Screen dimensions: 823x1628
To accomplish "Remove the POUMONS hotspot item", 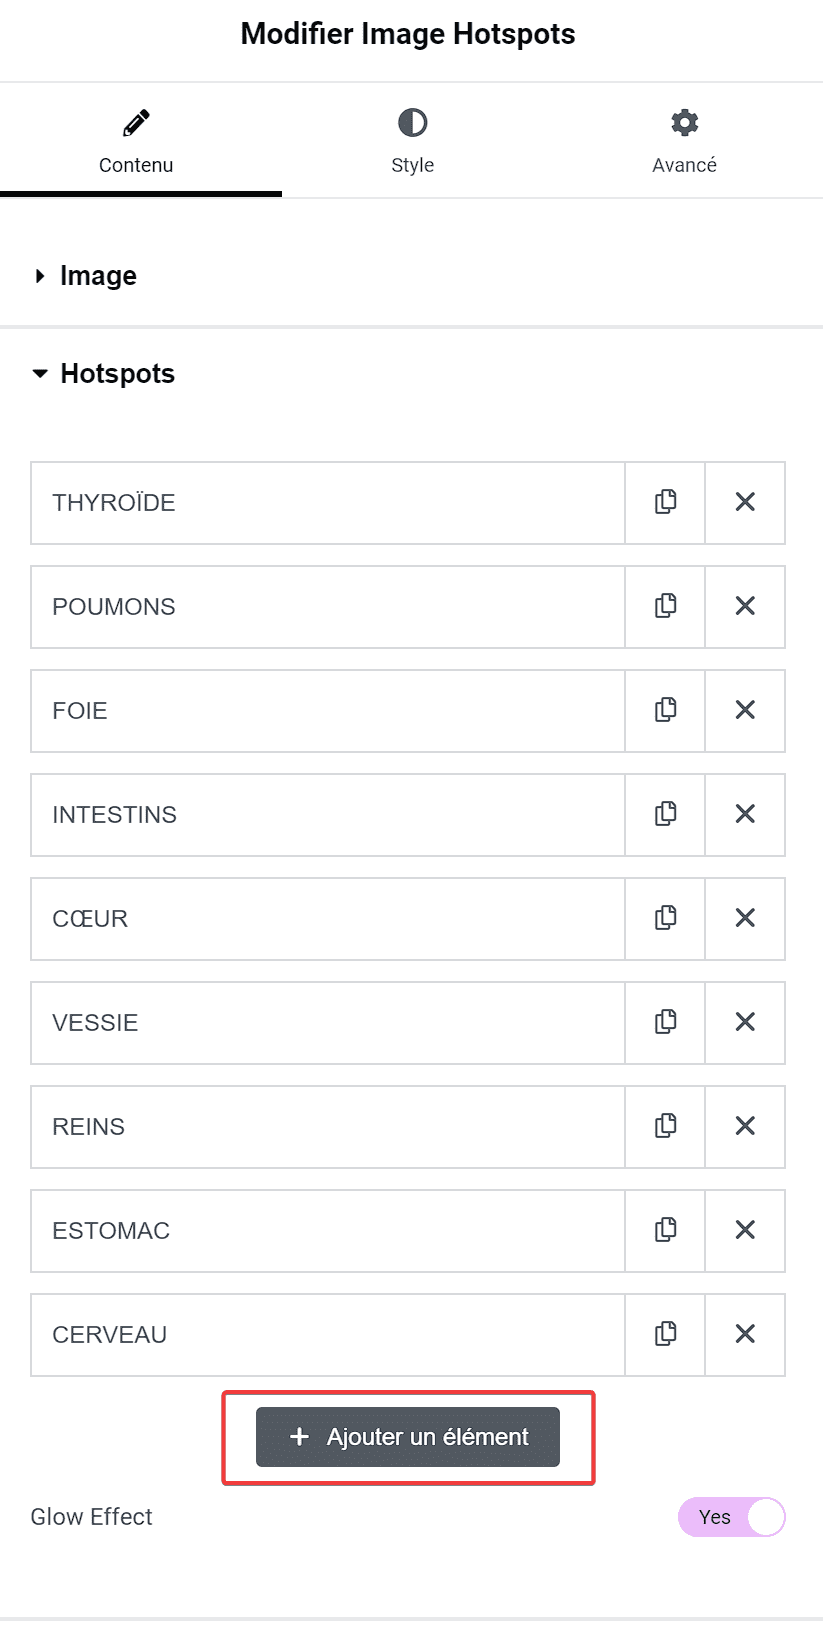I will pos(745,606).
